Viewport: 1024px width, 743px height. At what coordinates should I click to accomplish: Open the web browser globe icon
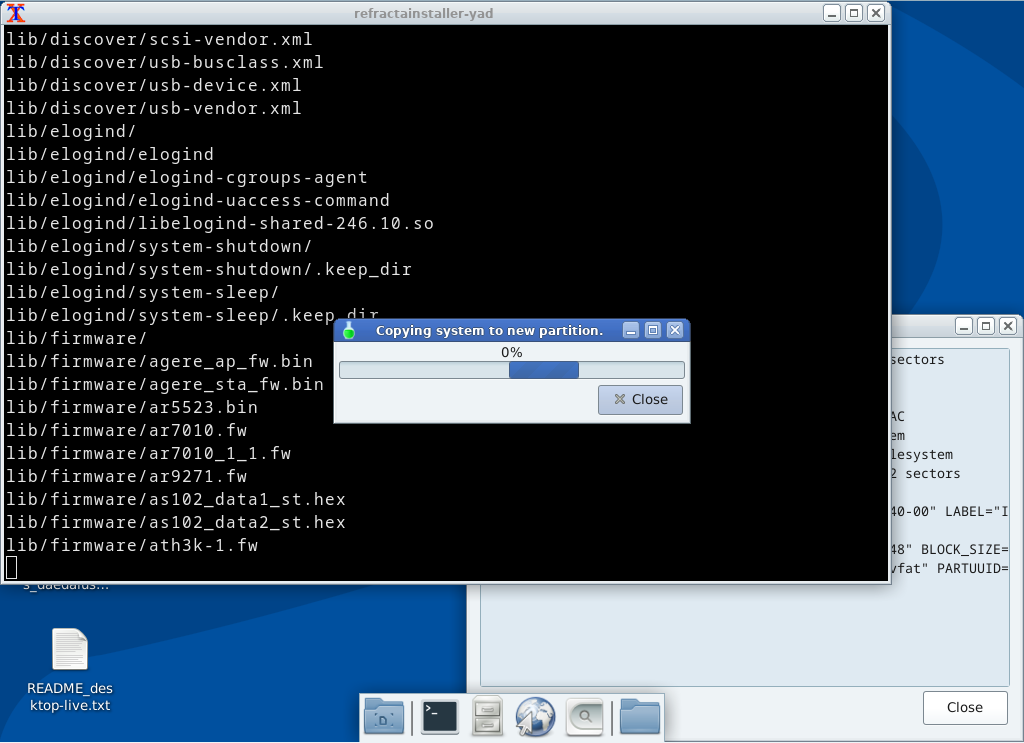(x=535, y=716)
